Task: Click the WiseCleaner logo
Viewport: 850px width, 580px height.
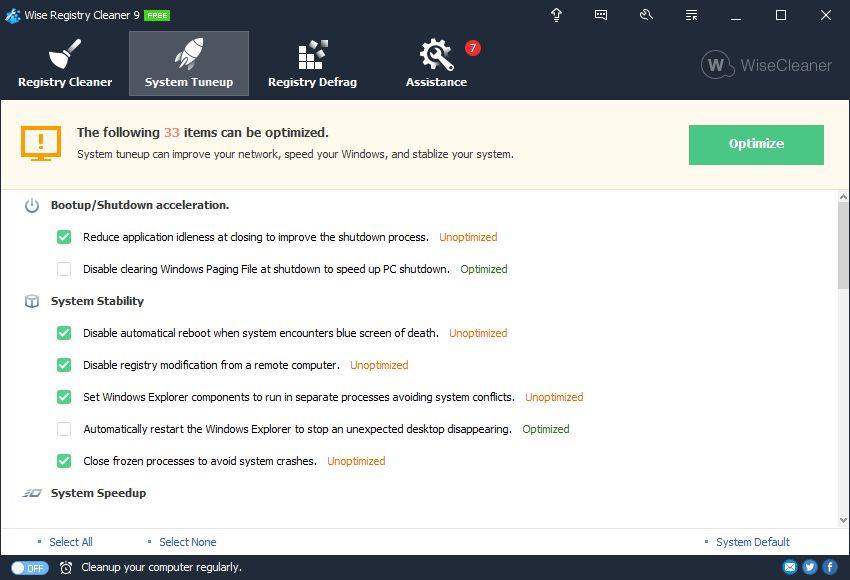Action: (767, 65)
